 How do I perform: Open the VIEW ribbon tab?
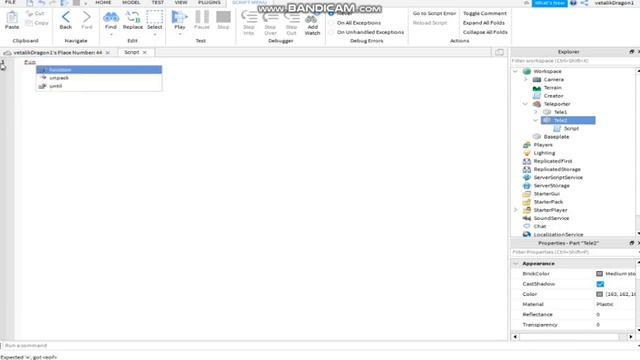pyautogui.click(x=181, y=2)
